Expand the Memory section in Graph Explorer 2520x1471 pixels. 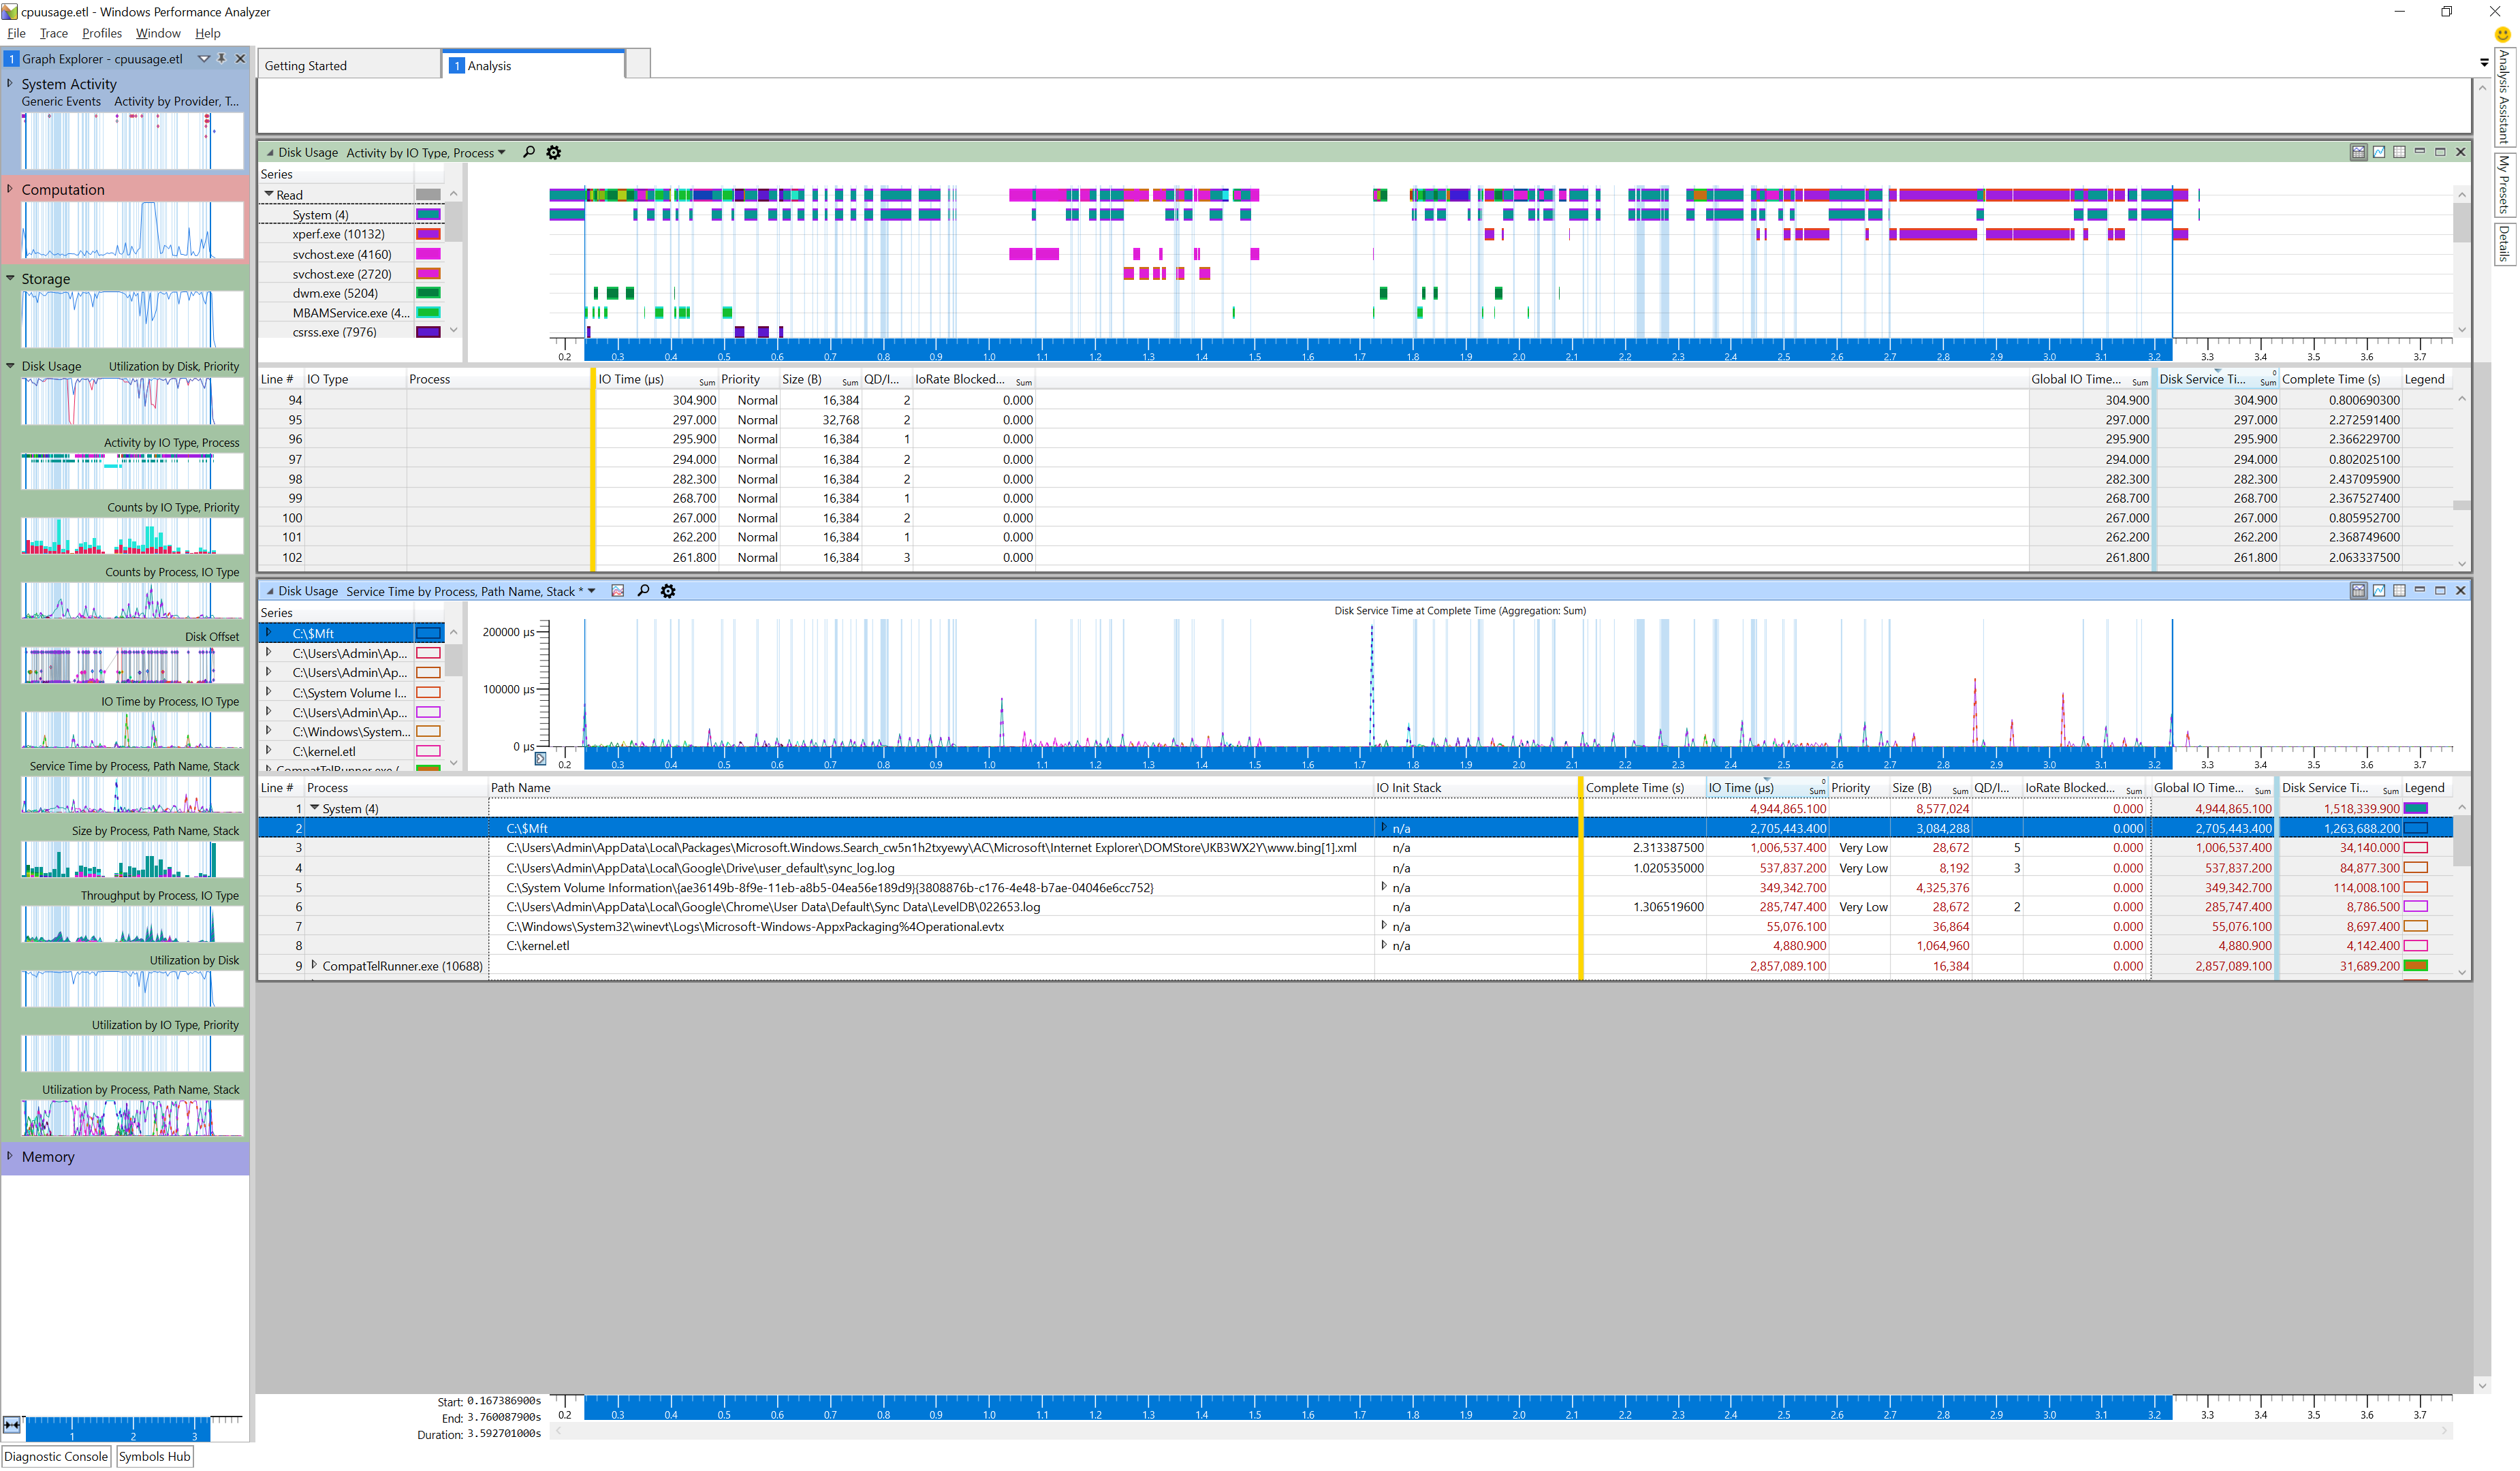click(10, 1156)
